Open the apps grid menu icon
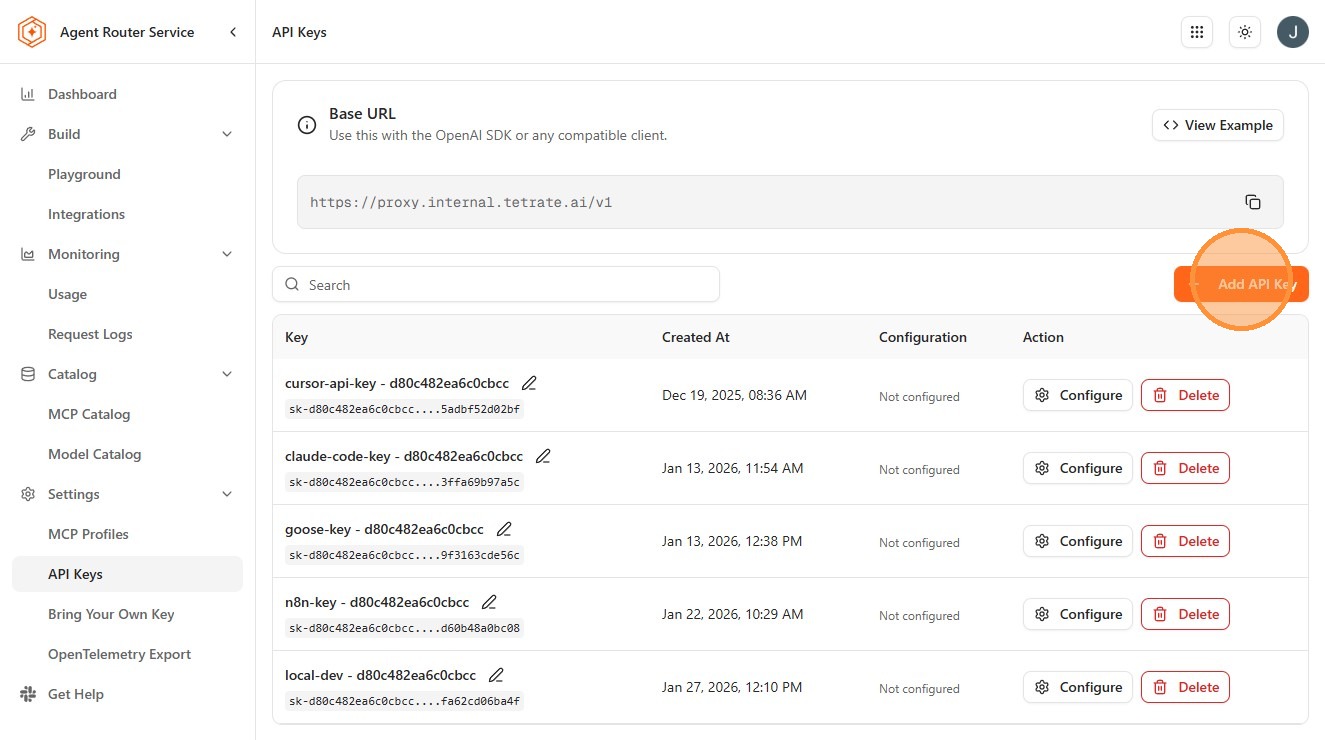 pyautogui.click(x=1196, y=32)
